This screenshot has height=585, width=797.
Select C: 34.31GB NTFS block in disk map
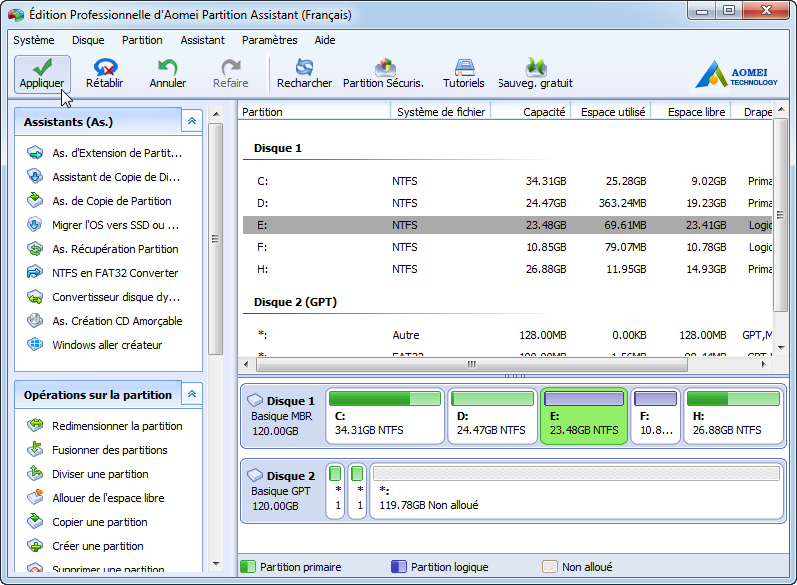click(x=385, y=416)
